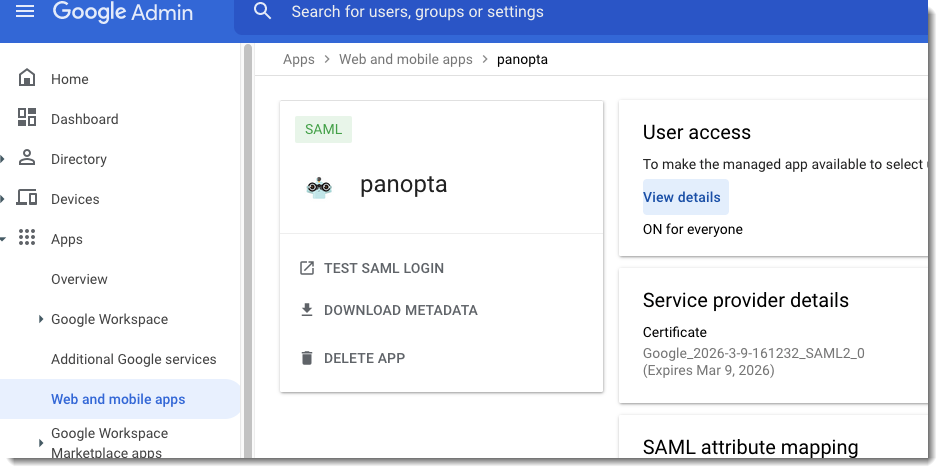Select Web and mobile apps menu item
This screenshot has height=473, width=943.
click(118, 399)
